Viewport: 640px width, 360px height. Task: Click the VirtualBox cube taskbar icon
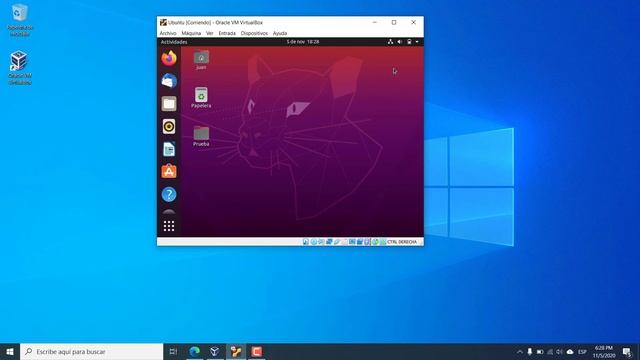coord(215,351)
